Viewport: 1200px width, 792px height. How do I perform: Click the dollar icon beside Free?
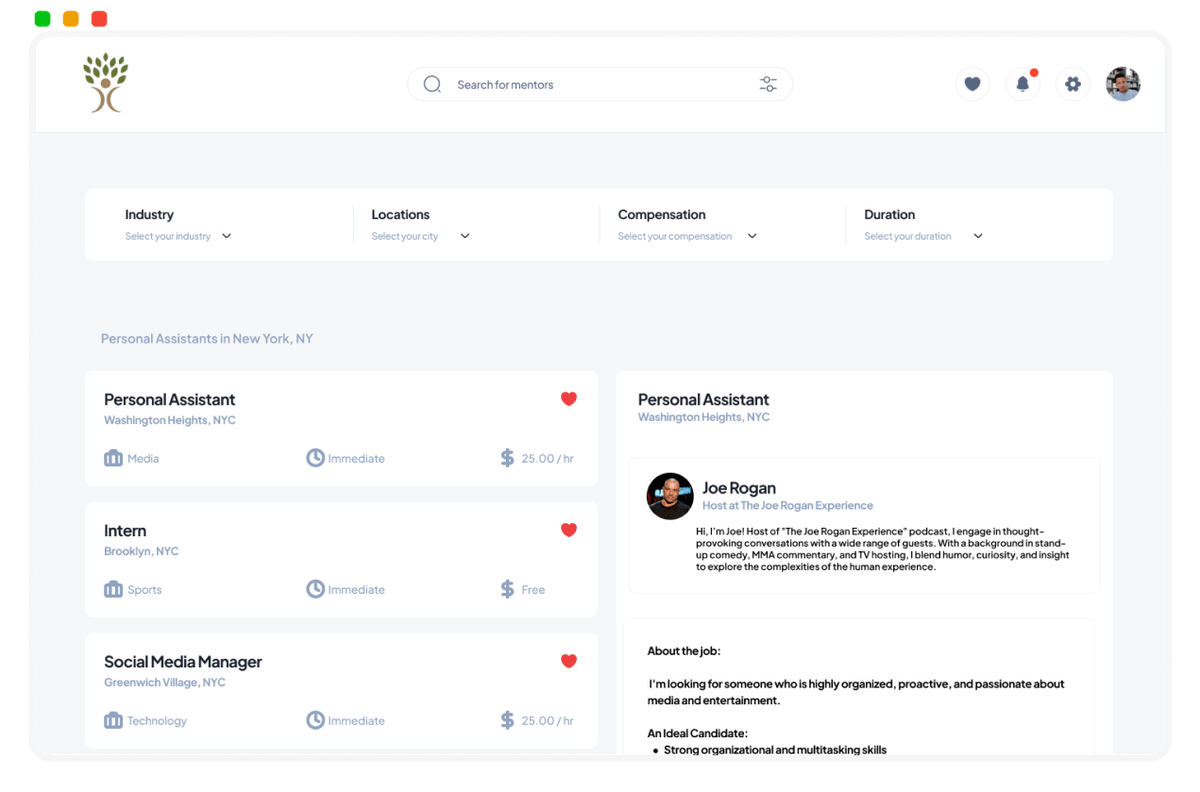pos(507,589)
